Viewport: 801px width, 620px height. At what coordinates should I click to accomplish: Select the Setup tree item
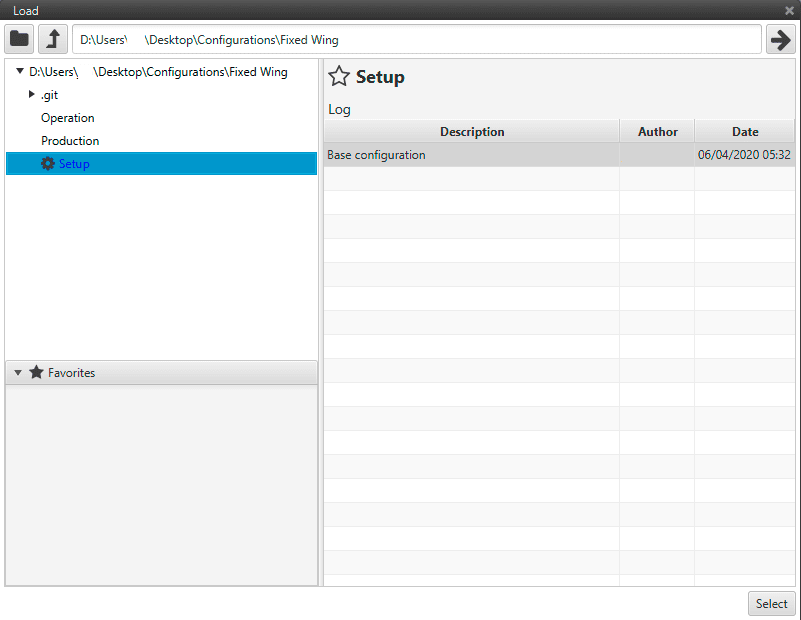(x=161, y=163)
